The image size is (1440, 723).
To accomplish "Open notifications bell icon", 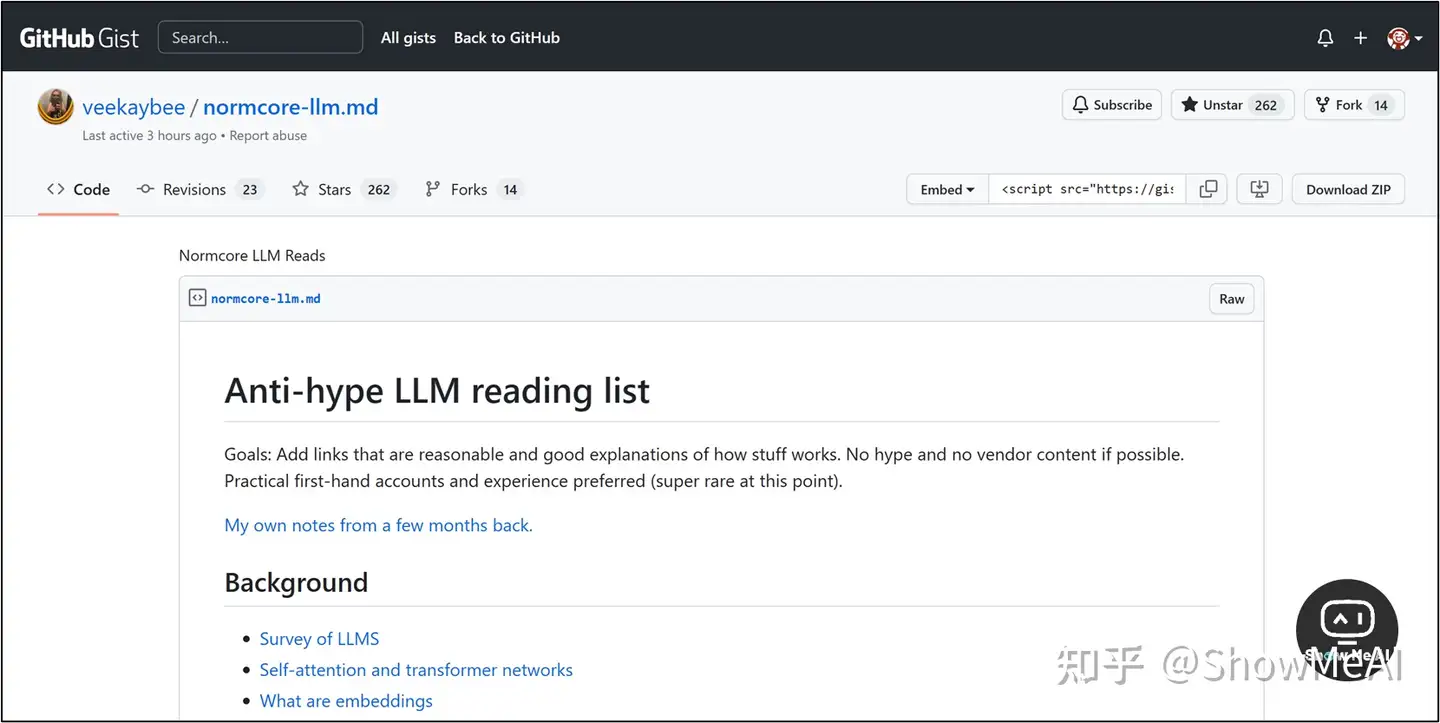I will tap(1325, 38).
